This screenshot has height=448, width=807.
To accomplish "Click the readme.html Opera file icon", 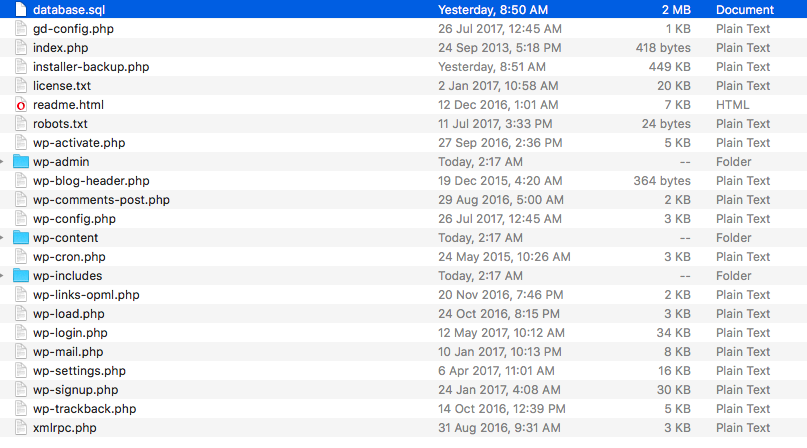I will pos(21,105).
